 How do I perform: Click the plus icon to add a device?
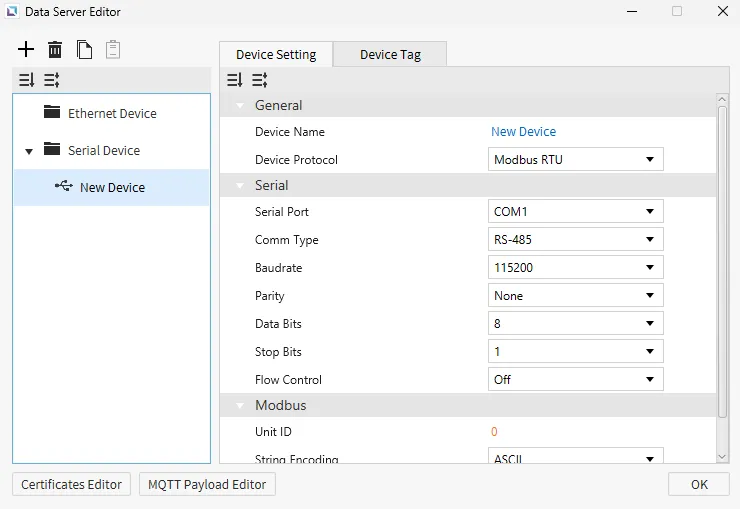(26, 49)
